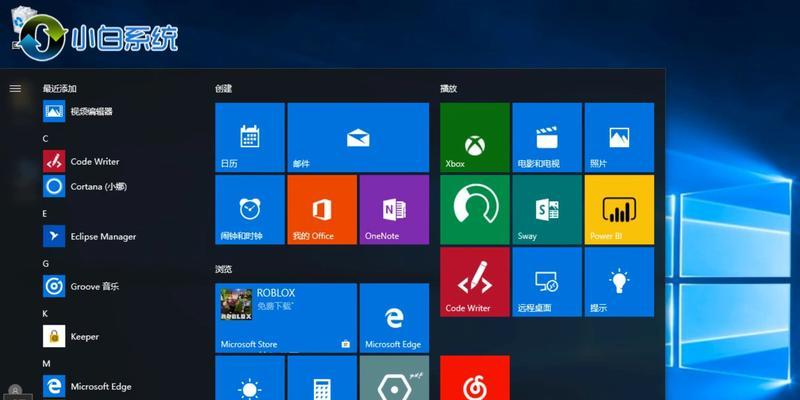Open the Microsoft Store ROBLOX tile
This screenshot has height=400, width=800.
coord(286,318)
